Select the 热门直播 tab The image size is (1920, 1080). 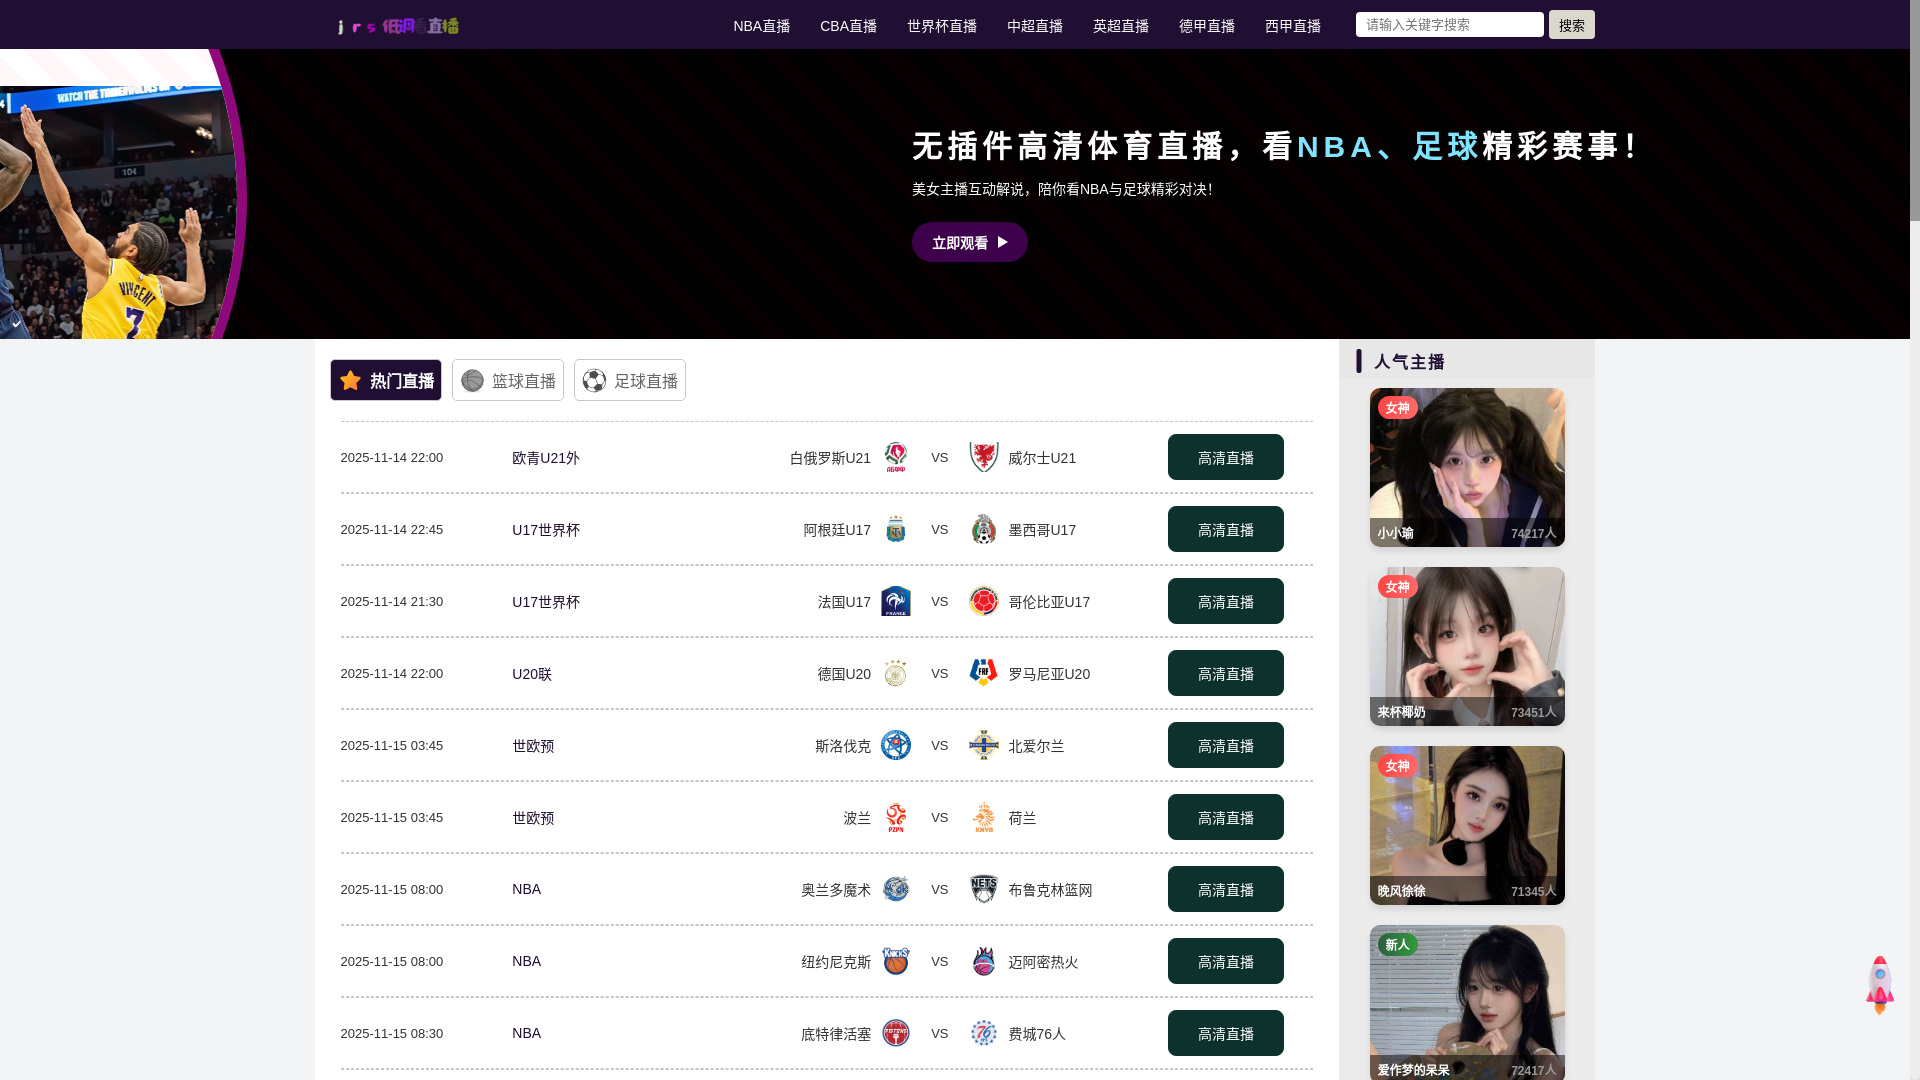[386, 380]
